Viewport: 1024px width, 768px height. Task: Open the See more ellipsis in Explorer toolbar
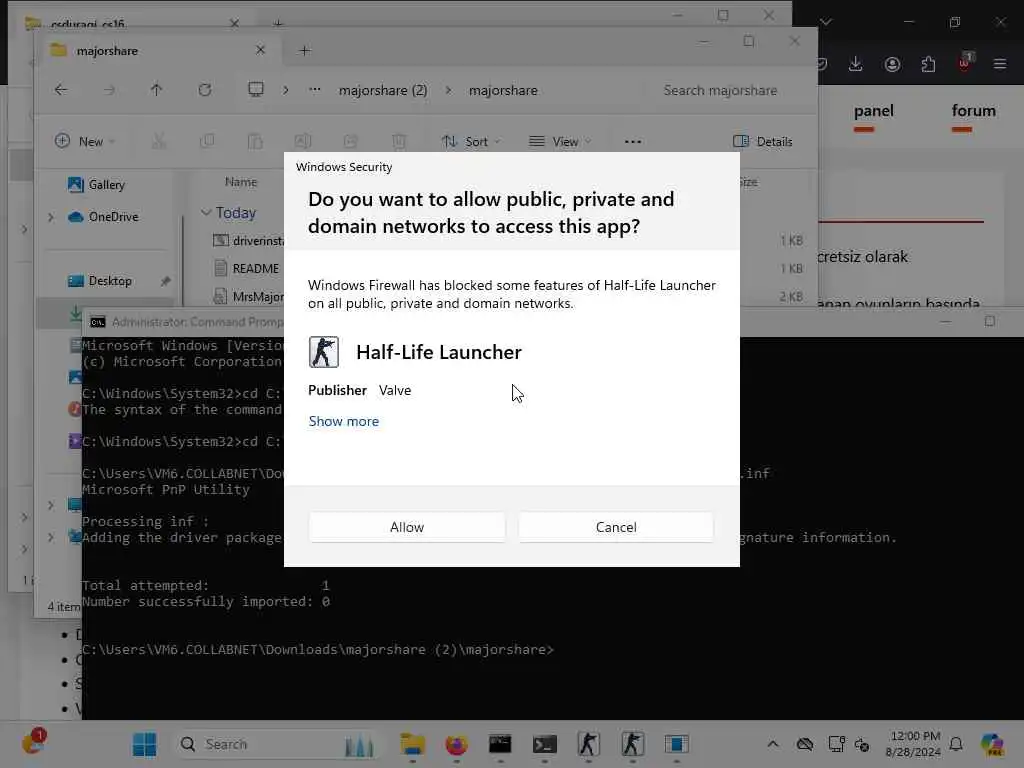[x=633, y=141]
